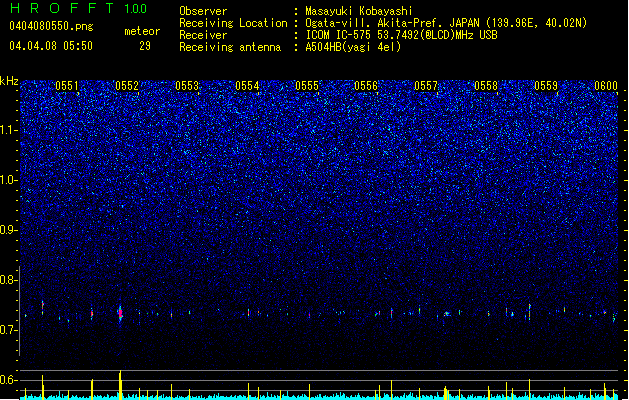Click the 0.8 kHz axis label

coord(8,280)
